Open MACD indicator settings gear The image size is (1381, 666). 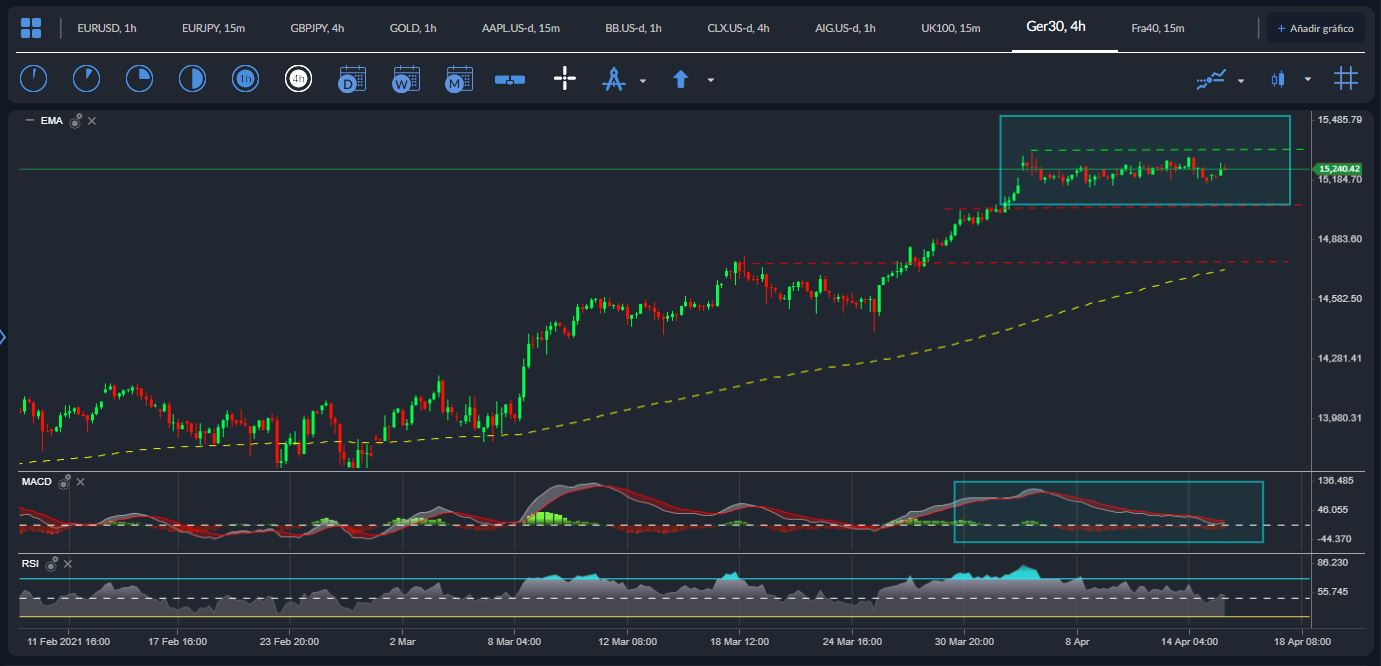[65, 482]
